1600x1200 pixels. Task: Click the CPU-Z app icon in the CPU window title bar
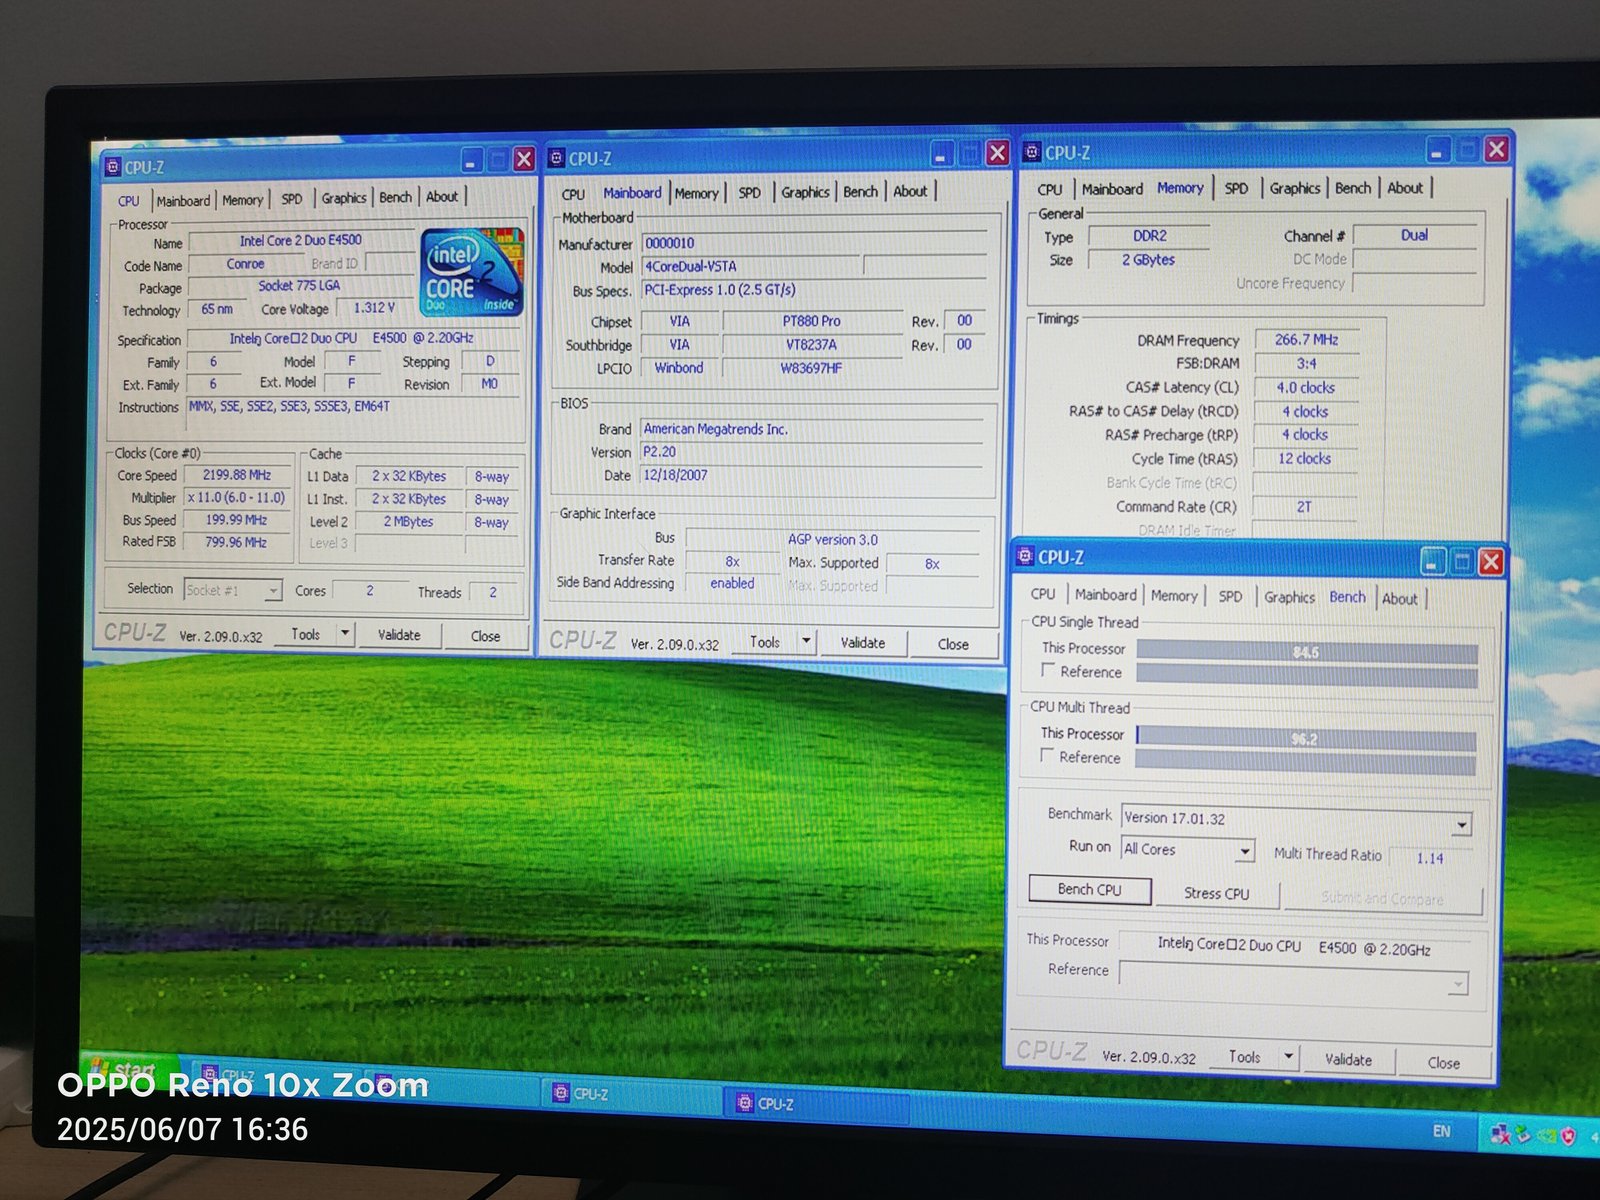[x=112, y=167]
